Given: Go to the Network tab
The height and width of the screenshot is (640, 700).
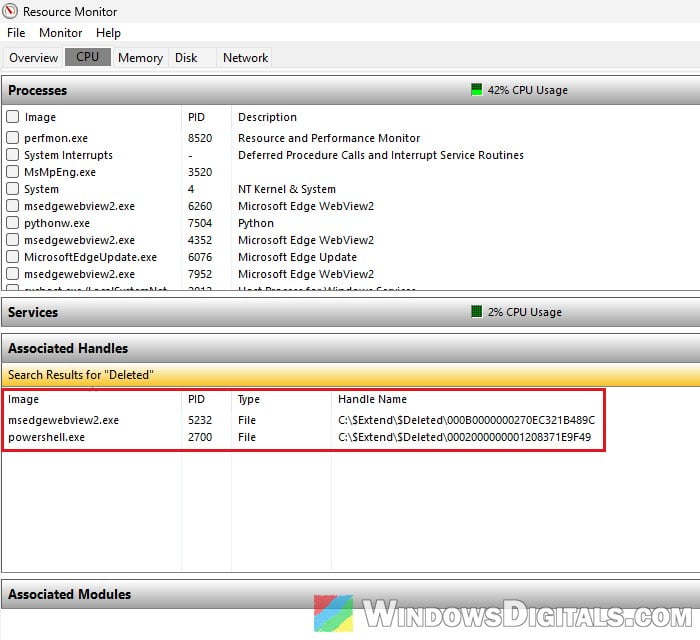Looking at the screenshot, I should click(x=246, y=58).
